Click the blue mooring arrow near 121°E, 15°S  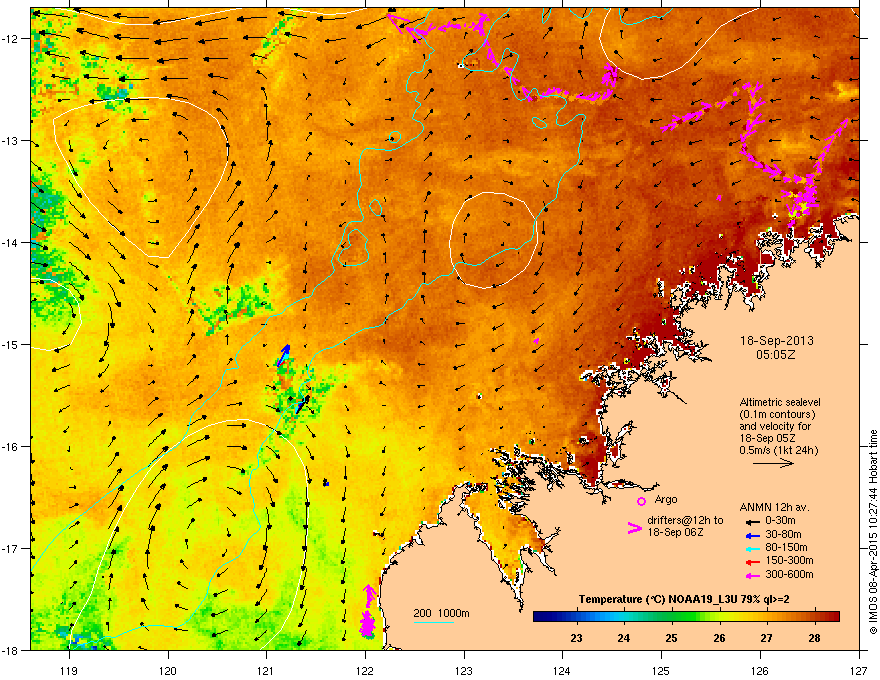[284, 355]
